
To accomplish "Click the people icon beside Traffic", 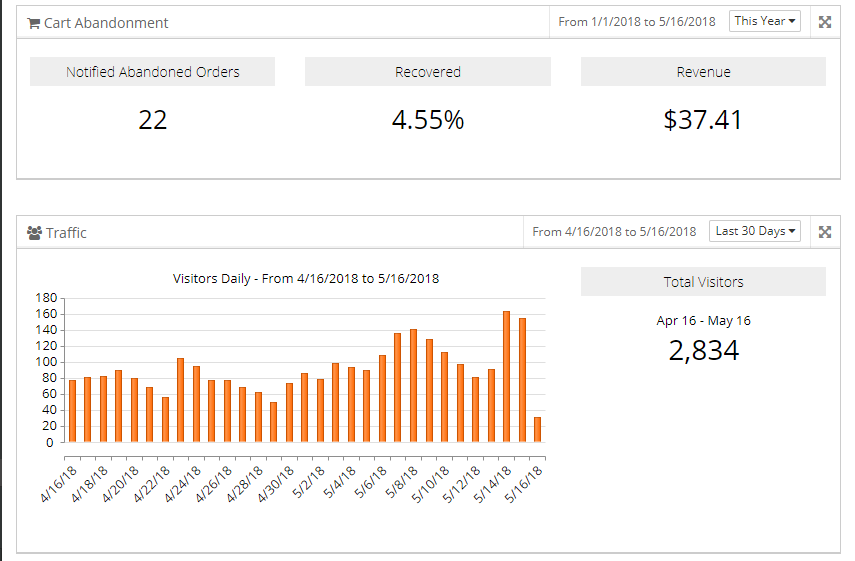I will point(34,233).
